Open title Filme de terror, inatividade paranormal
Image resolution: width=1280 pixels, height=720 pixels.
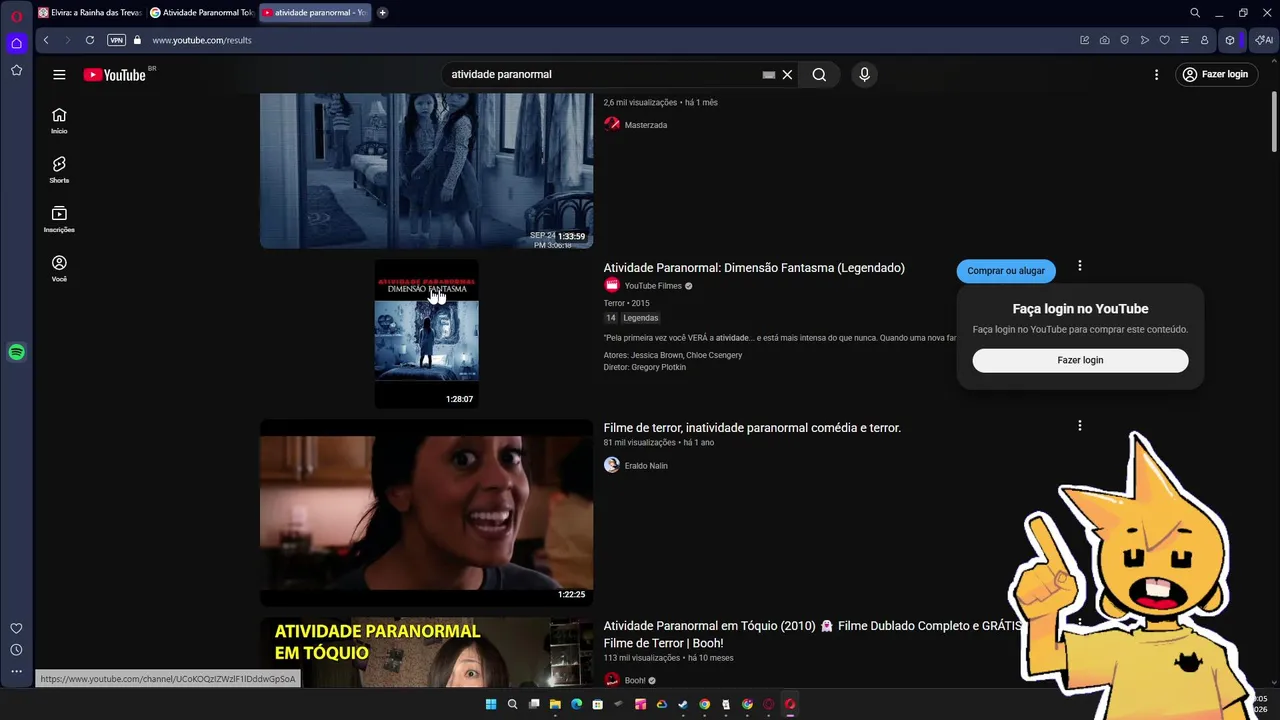[752, 428]
